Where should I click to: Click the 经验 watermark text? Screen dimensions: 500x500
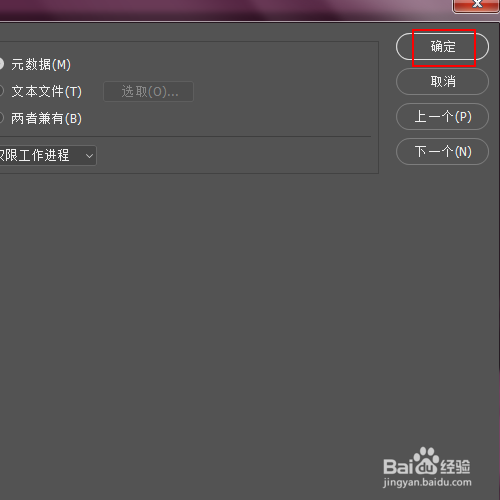click(x=455, y=466)
